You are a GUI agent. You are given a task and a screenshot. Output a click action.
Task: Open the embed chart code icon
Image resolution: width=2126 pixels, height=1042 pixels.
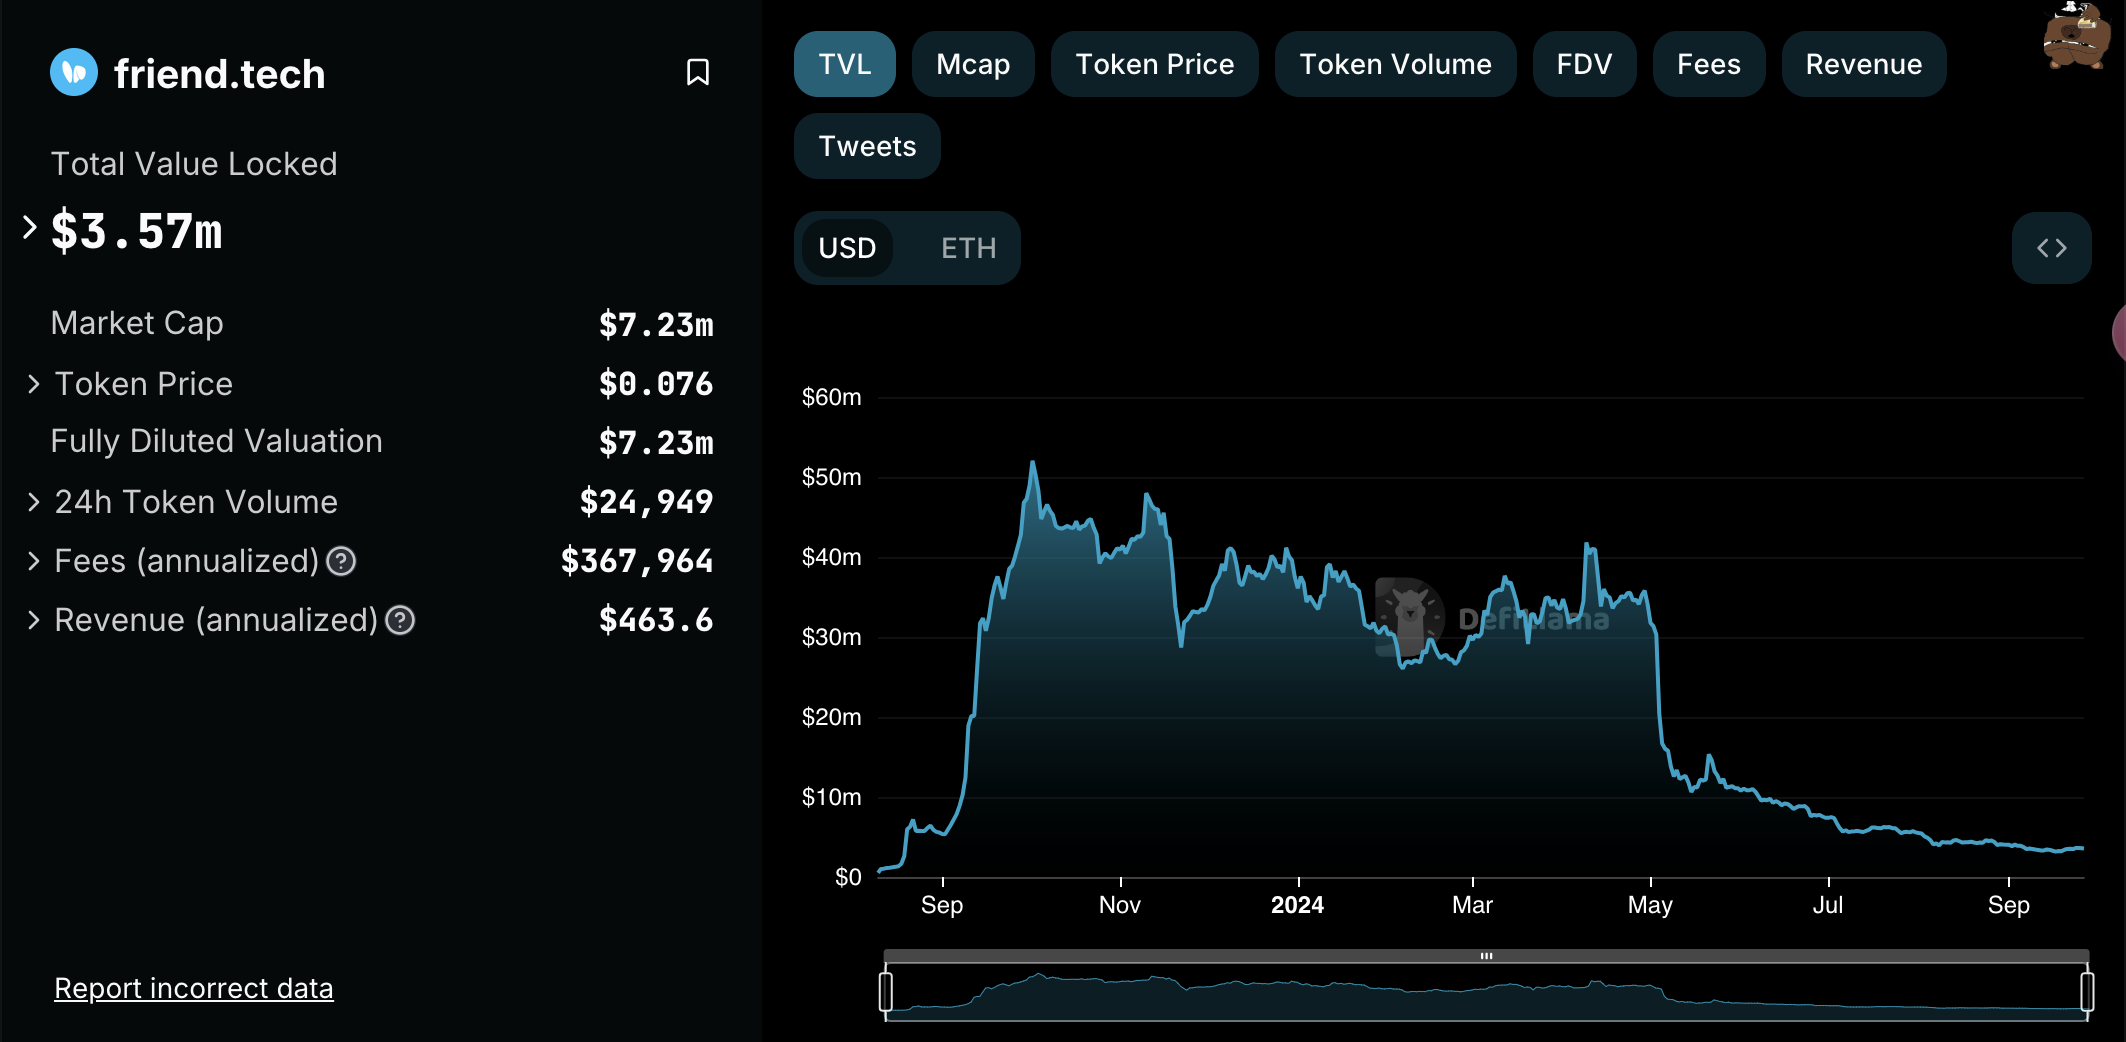pos(2051,248)
